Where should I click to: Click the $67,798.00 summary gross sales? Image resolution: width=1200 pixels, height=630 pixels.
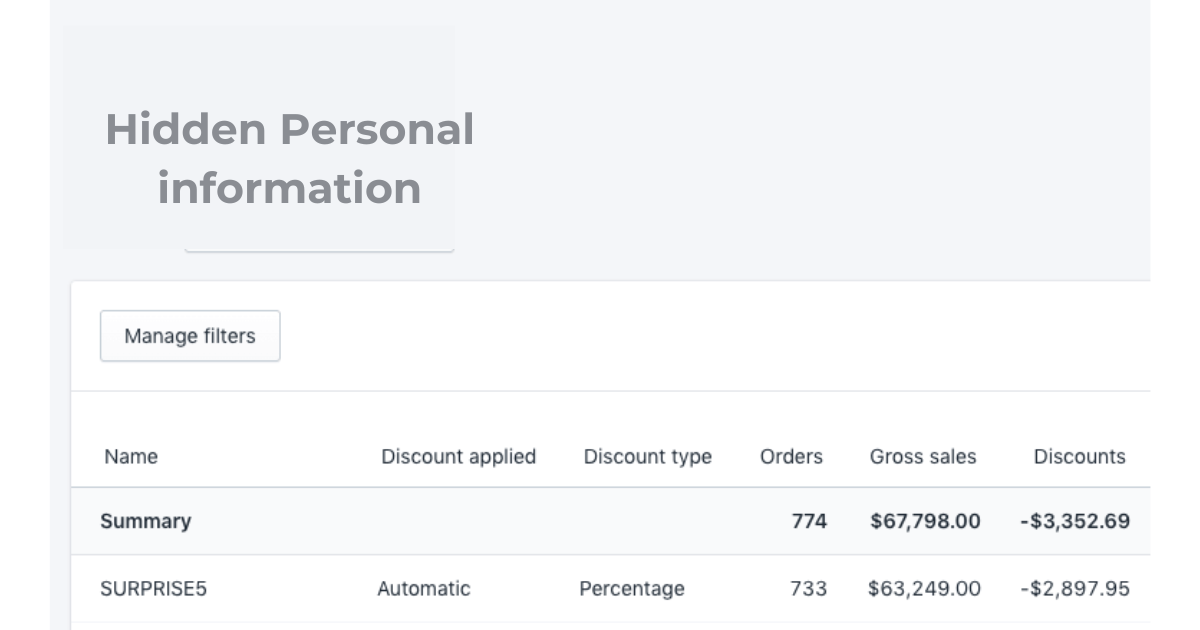[925, 521]
